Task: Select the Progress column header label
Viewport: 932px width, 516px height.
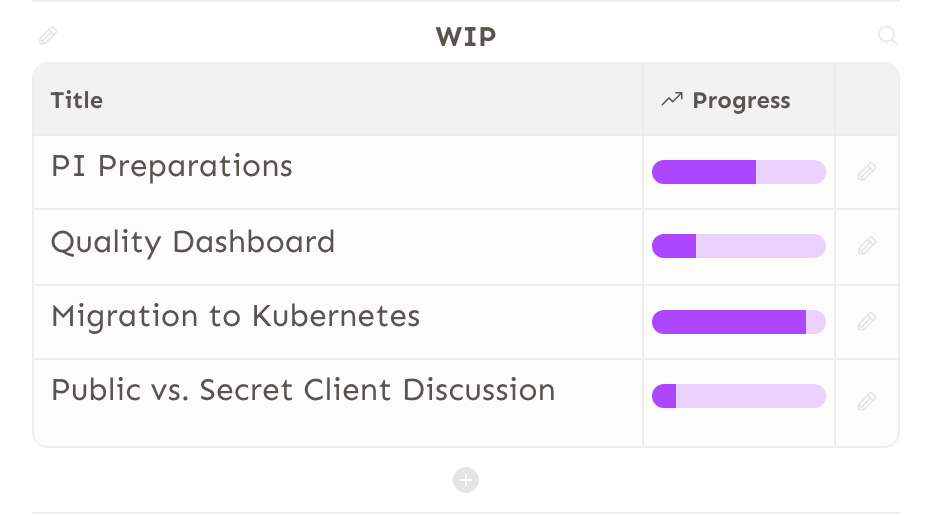Action: click(x=741, y=100)
